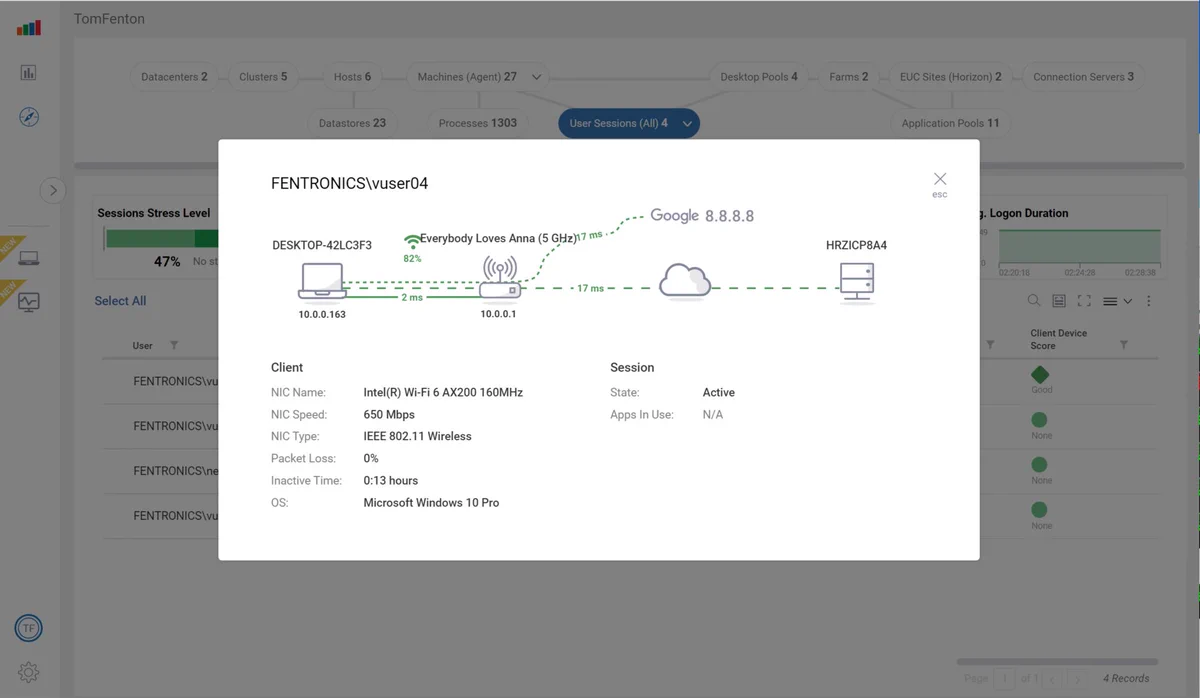Viewport: 1200px width, 698px height.
Task: Select the Processes 1303 node
Action: point(478,123)
